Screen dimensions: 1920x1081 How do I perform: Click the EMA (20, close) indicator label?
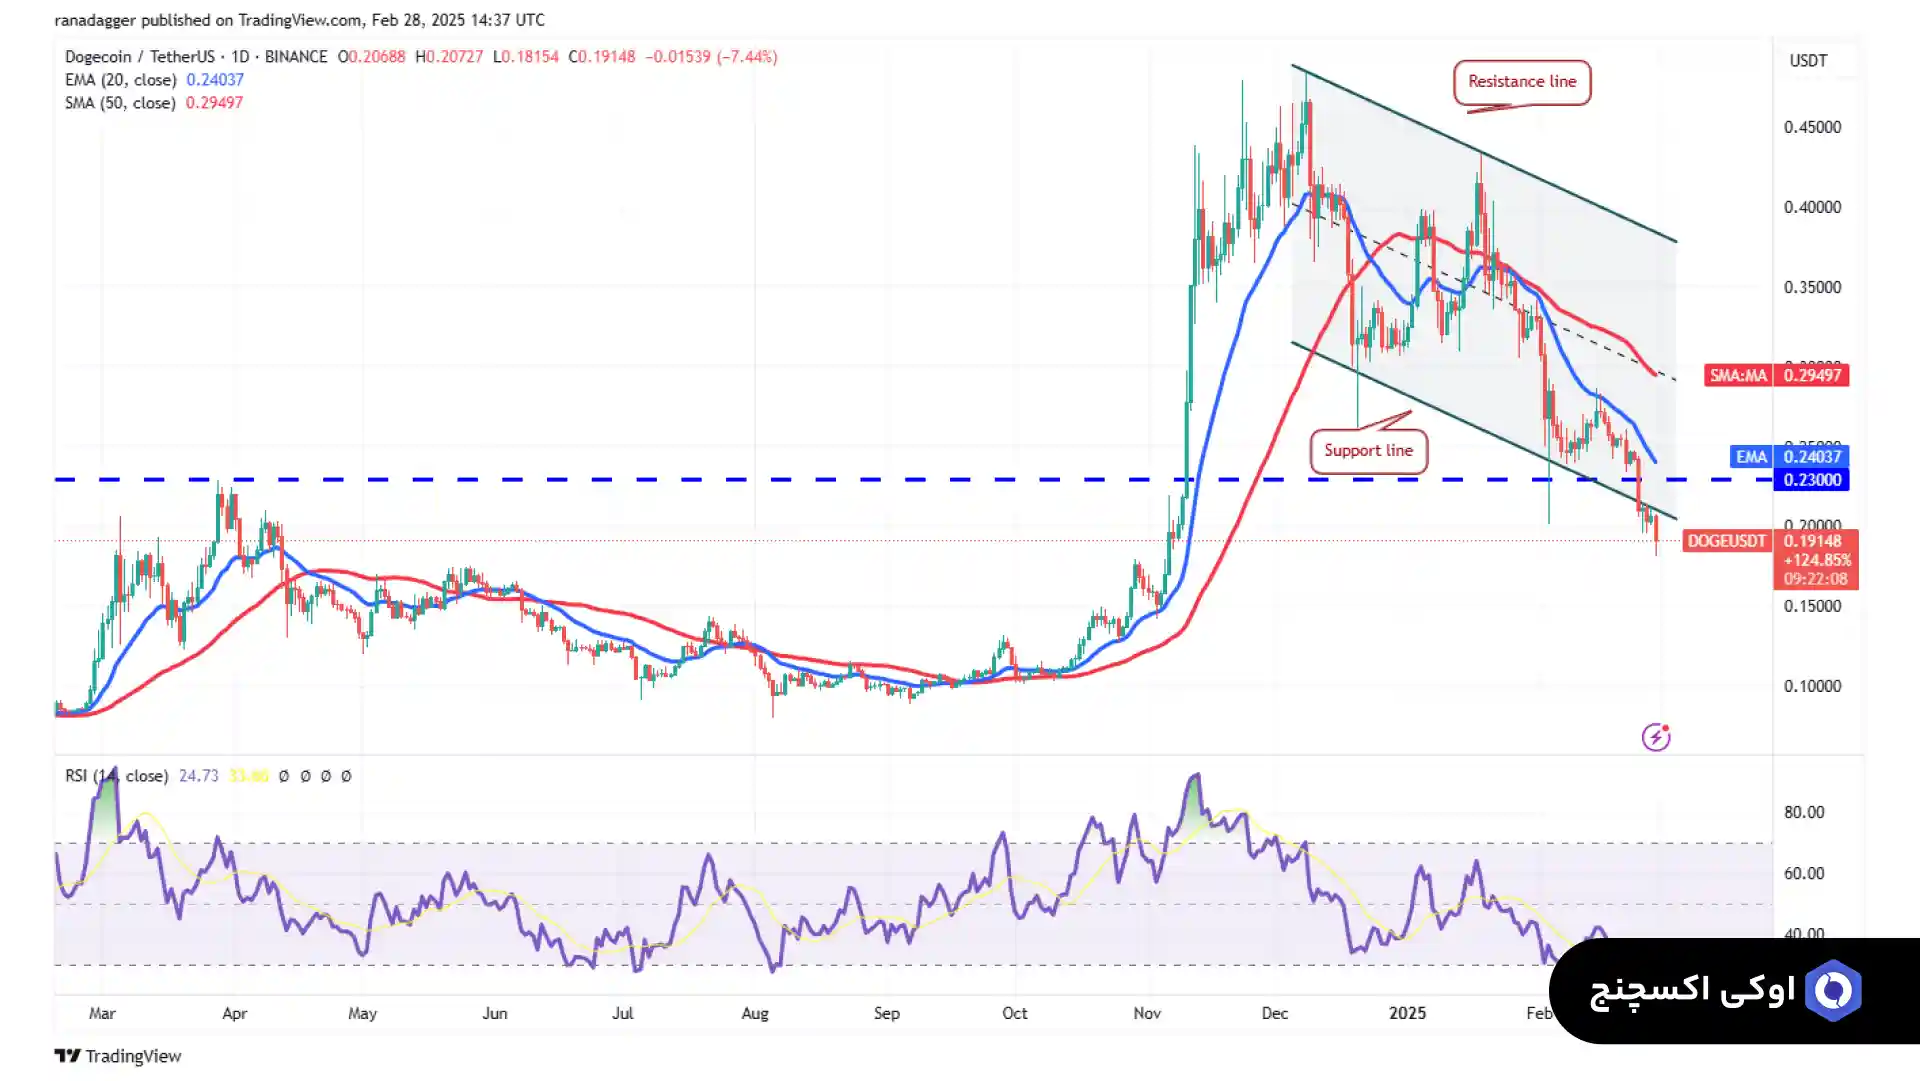(121, 80)
